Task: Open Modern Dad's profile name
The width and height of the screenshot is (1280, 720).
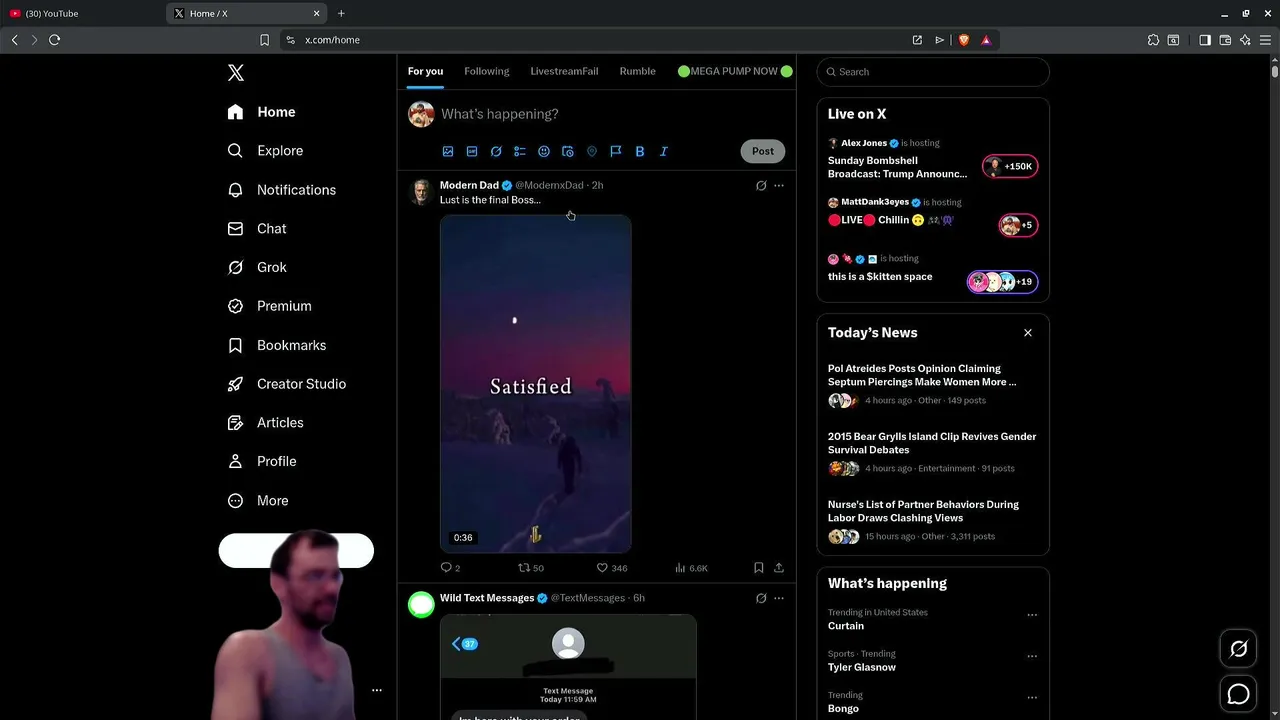Action: (469, 185)
